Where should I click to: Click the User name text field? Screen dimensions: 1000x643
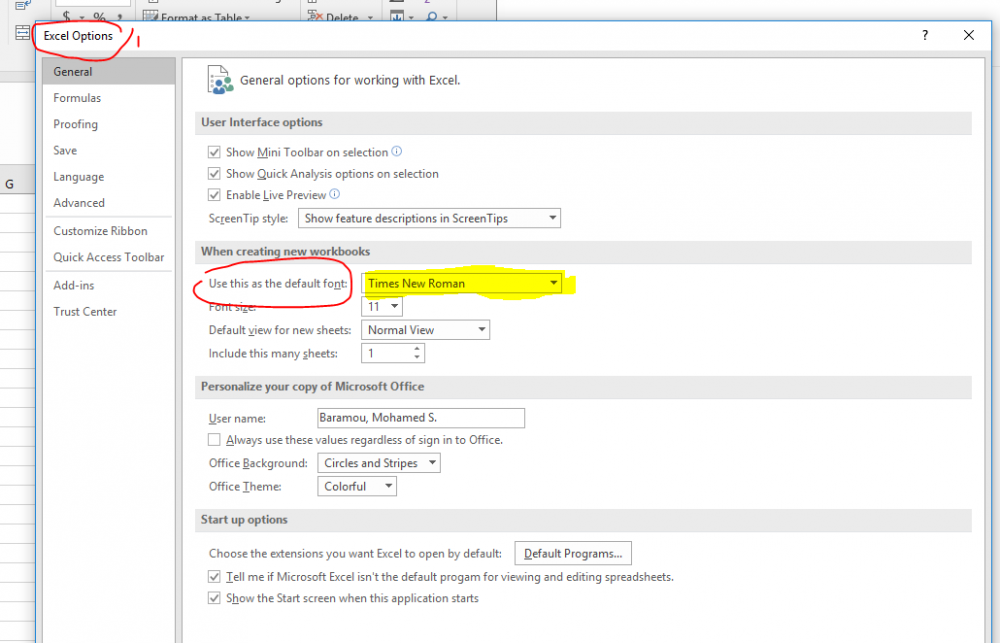pos(420,418)
